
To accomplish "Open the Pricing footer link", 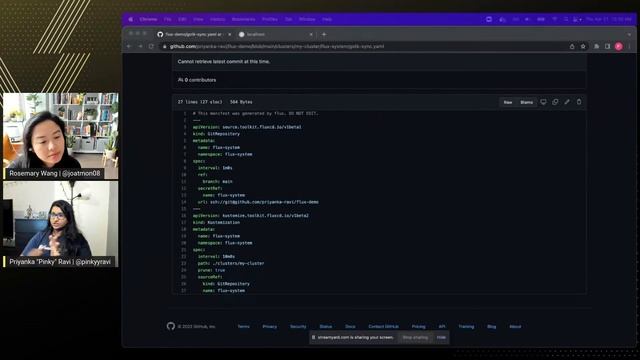I will point(418,327).
